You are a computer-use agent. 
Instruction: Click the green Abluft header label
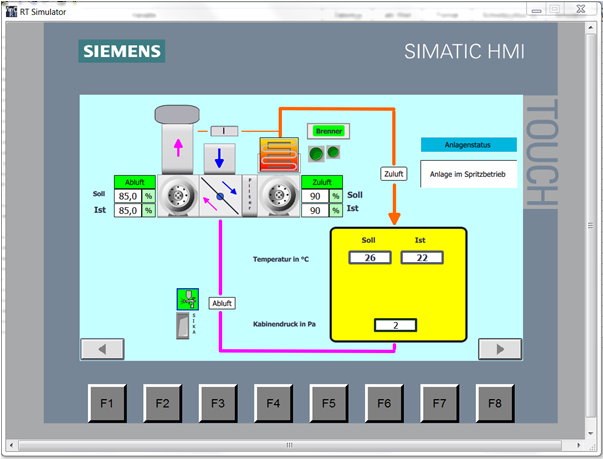coord(135,182)
